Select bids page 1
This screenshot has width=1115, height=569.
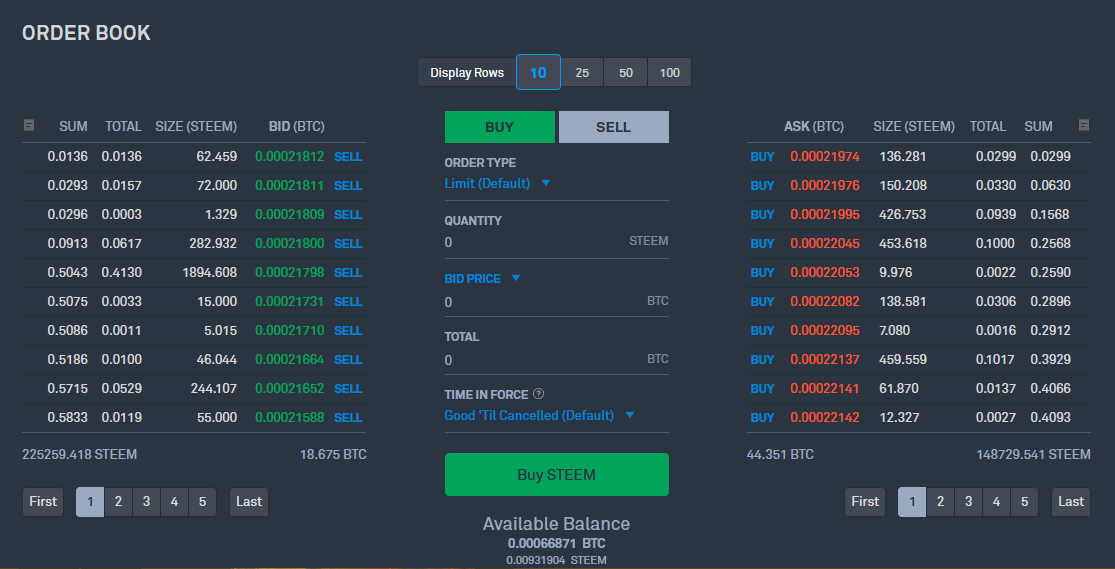click(x=90, y=501)
